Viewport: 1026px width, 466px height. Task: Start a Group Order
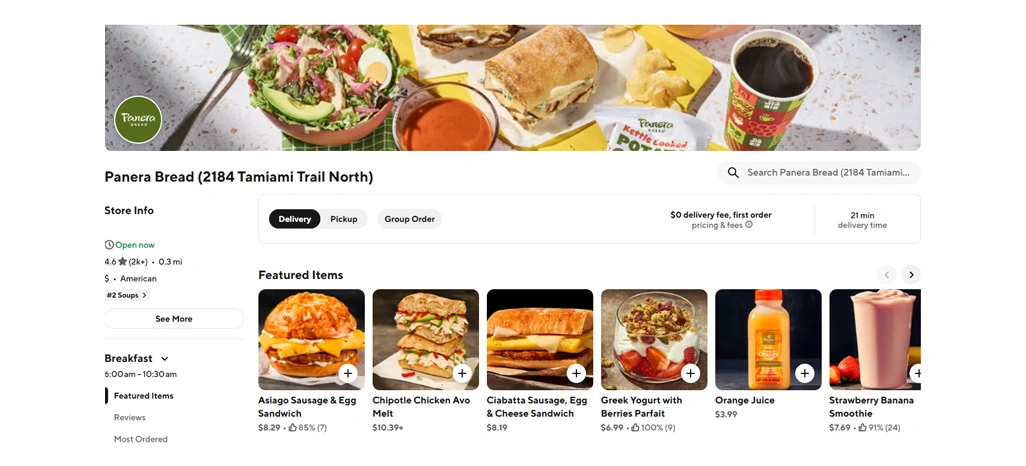point(410,219)
